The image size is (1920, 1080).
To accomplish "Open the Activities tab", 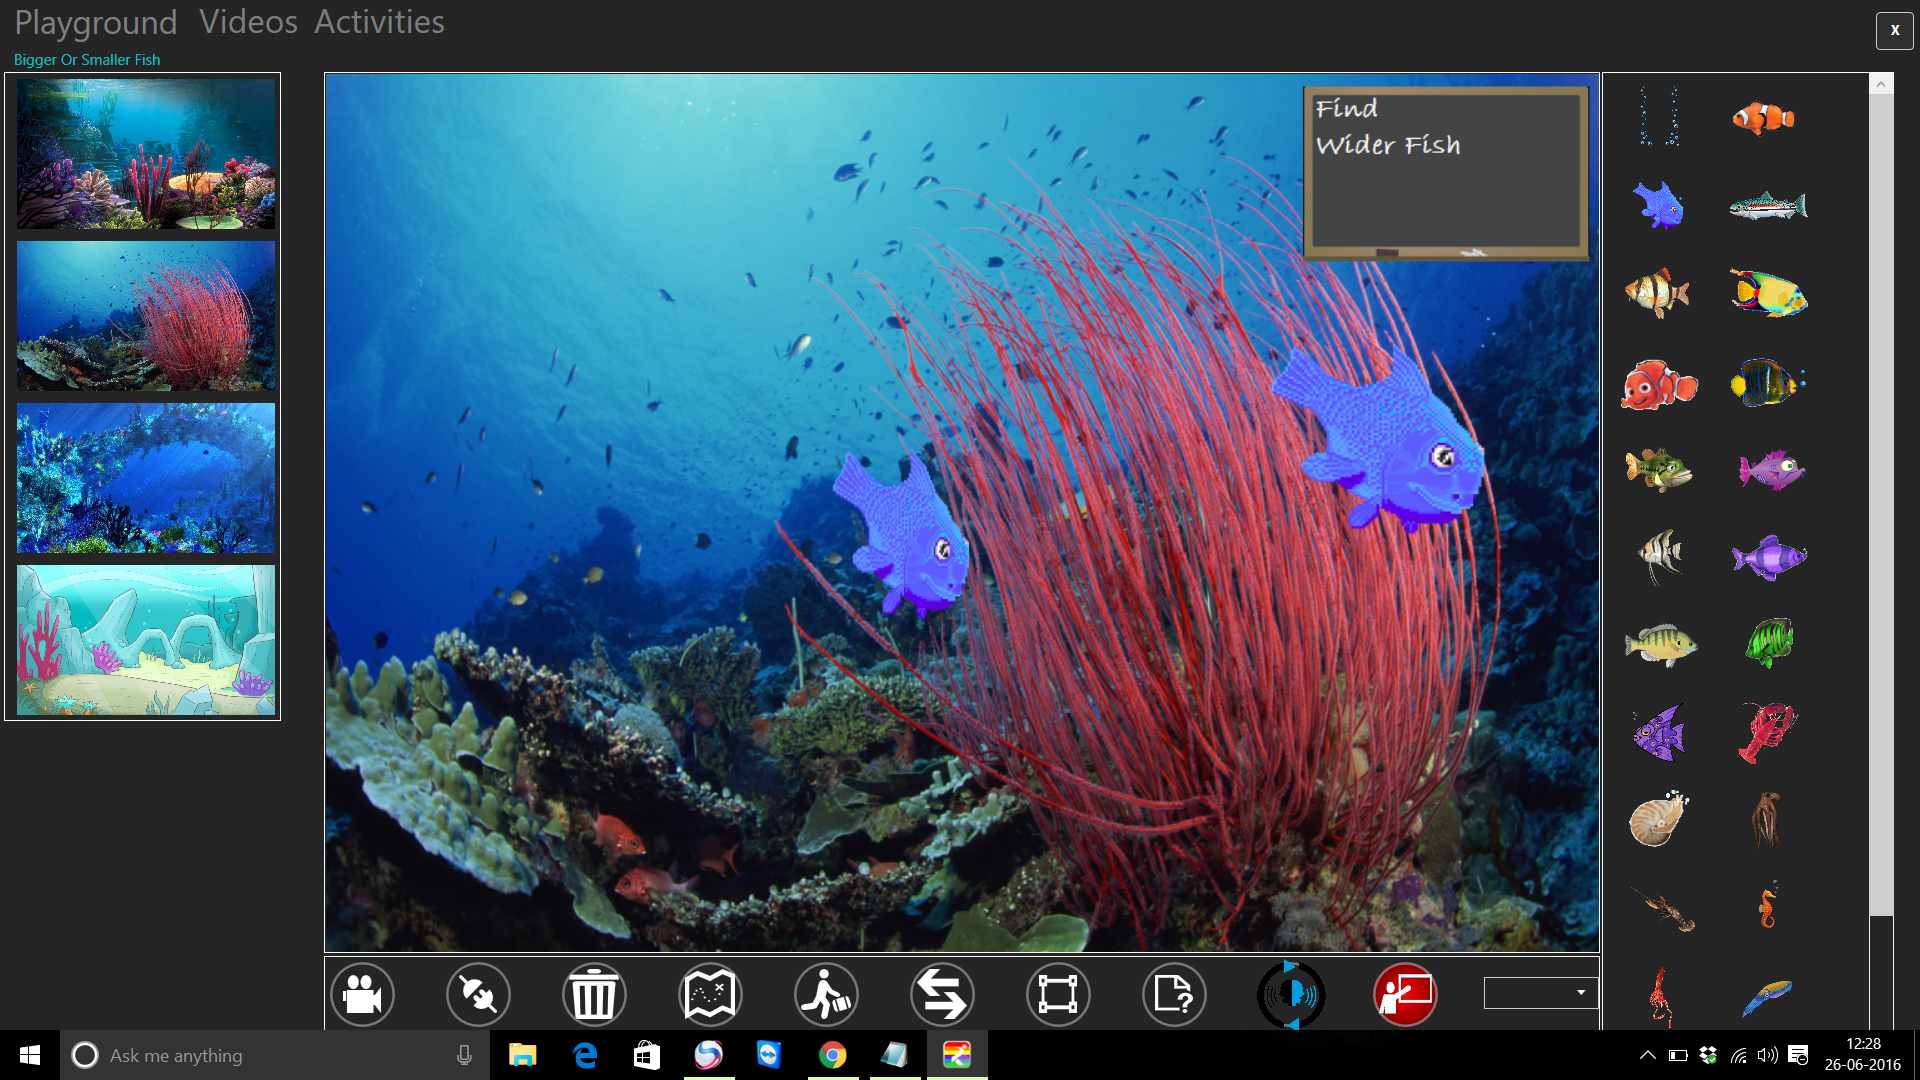I will tap(379, 22).
